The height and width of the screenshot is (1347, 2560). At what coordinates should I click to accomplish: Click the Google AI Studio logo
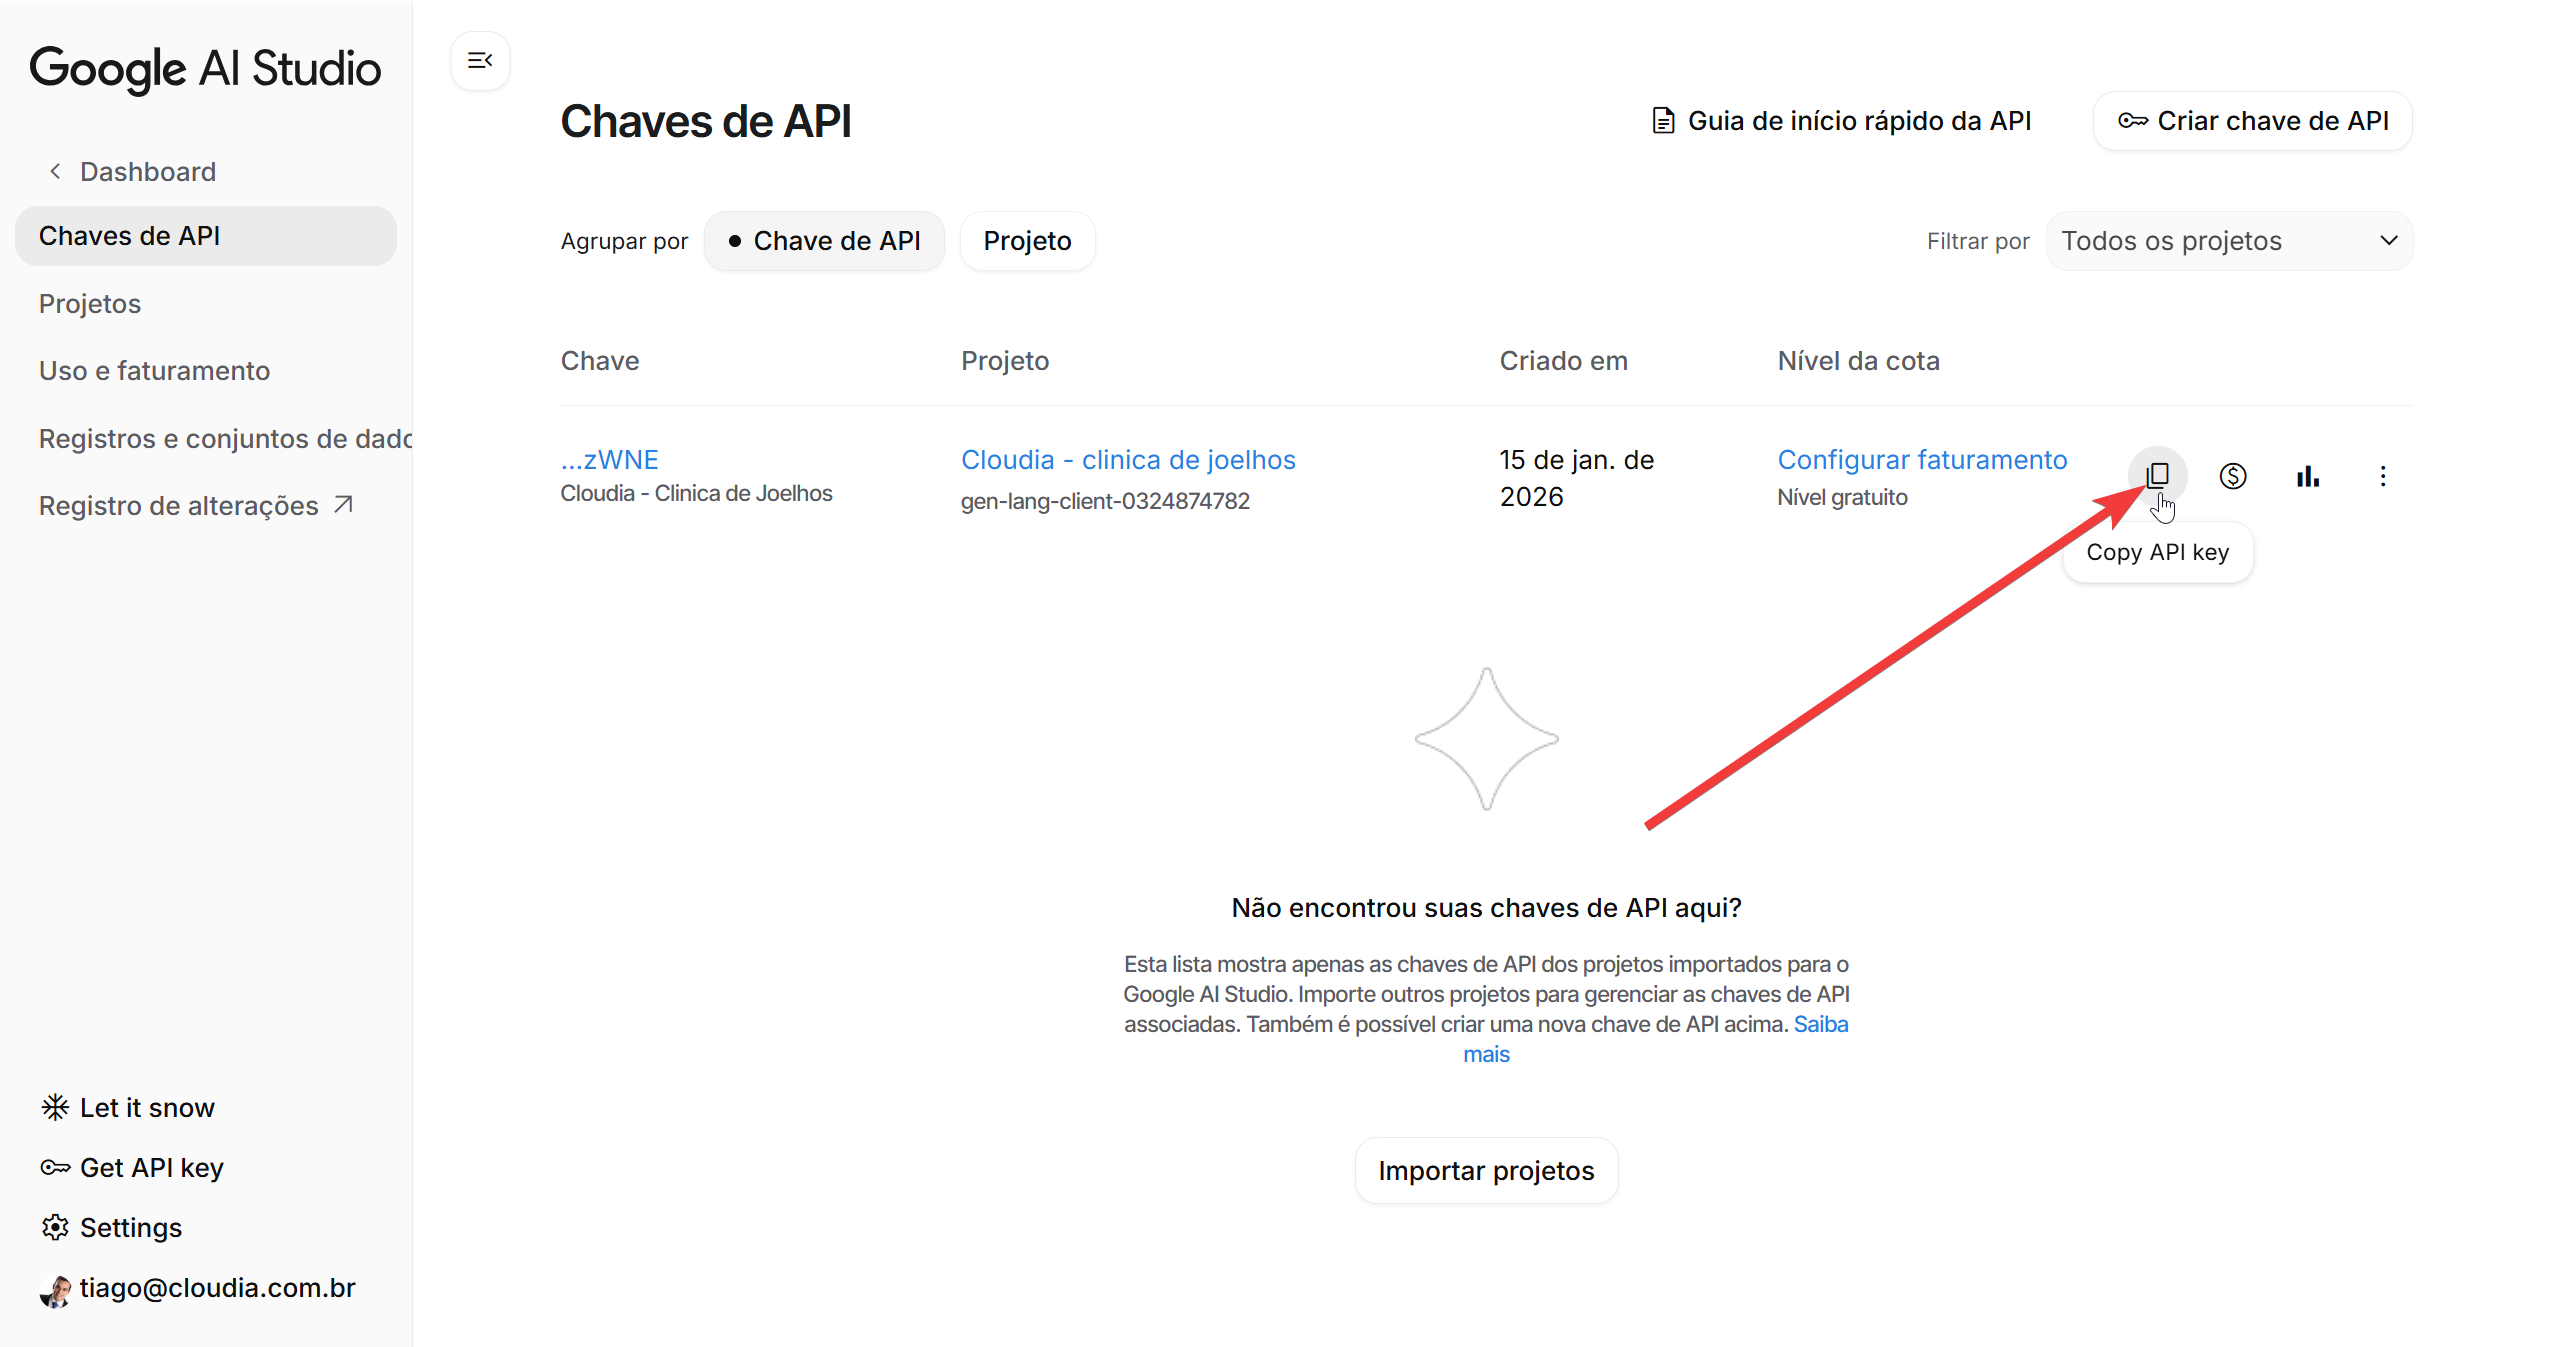(205, 69)
